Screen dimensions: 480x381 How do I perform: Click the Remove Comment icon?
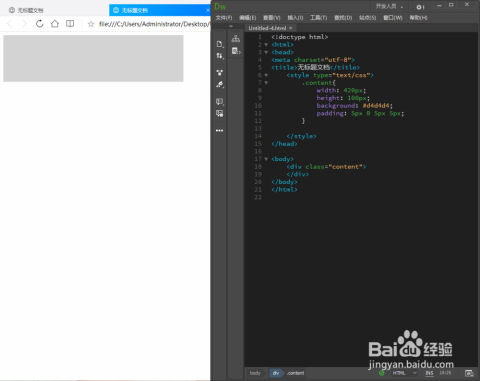pos(220,114)
